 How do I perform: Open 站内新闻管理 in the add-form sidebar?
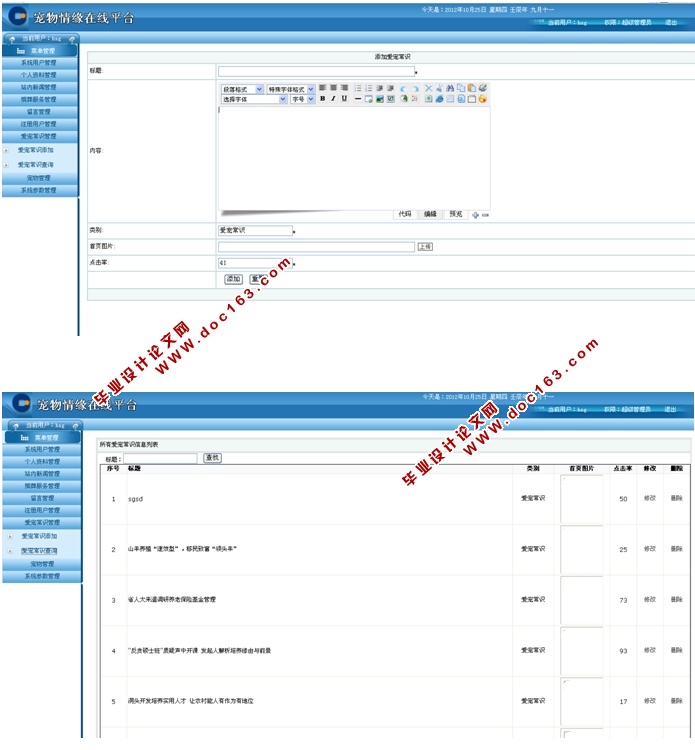pyautogui.click(x=40, y=87)
